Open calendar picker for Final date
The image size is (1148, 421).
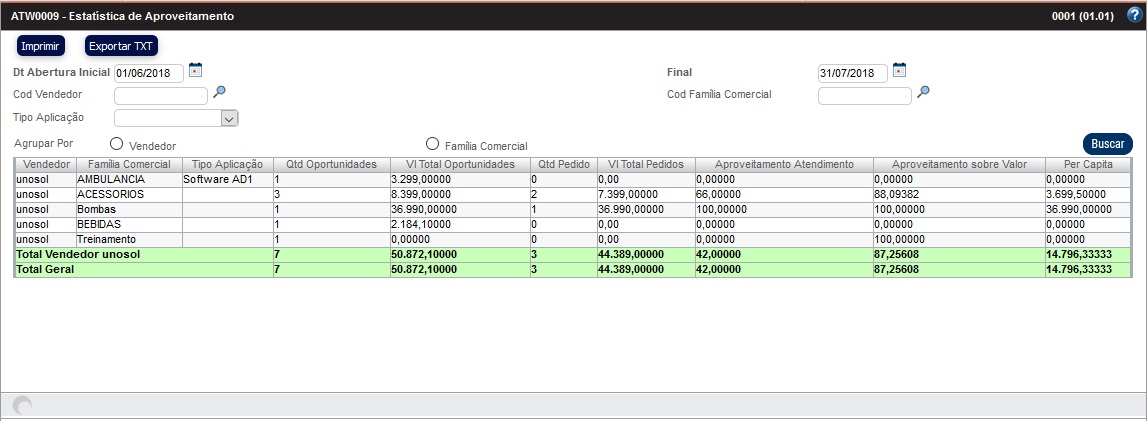tap(900, 70)
